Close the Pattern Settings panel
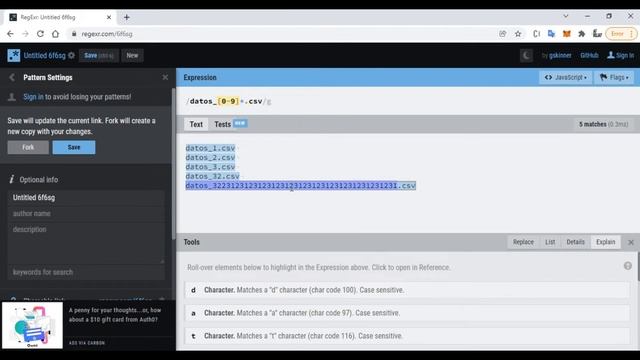 (165, 77)
